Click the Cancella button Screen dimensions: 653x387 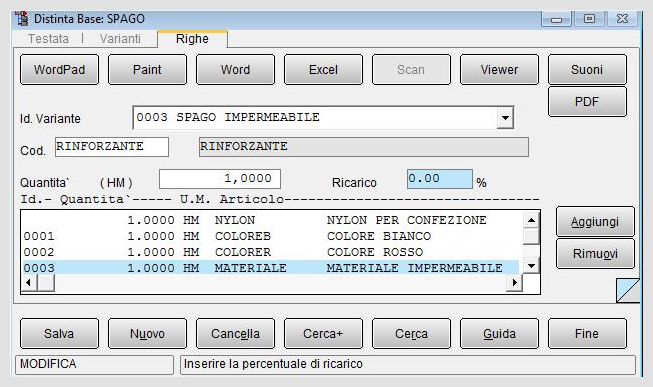235,334
